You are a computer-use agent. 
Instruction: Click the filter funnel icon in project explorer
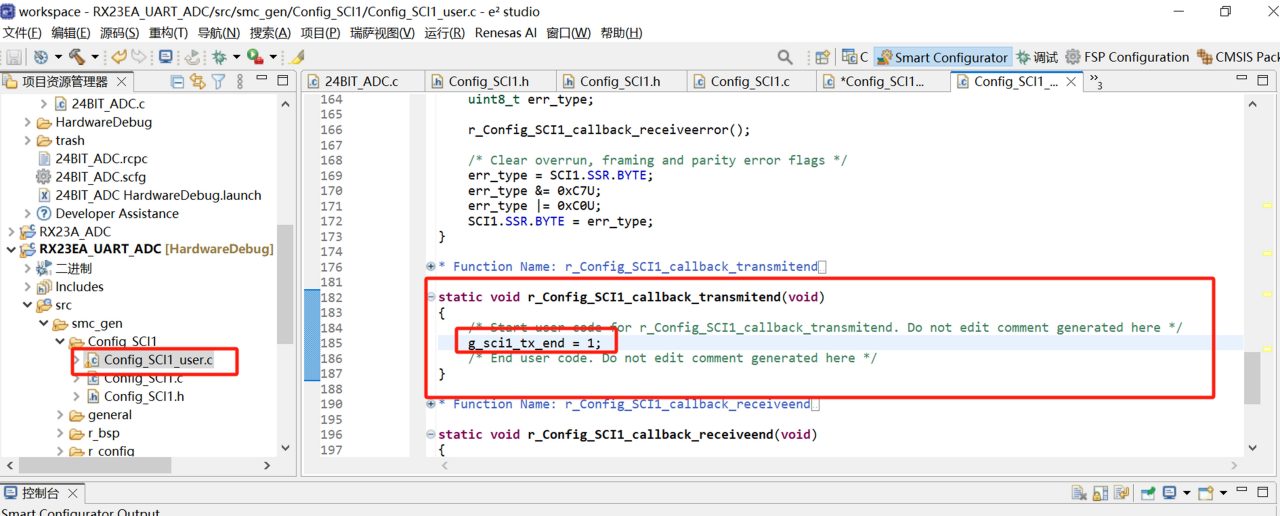218,82
